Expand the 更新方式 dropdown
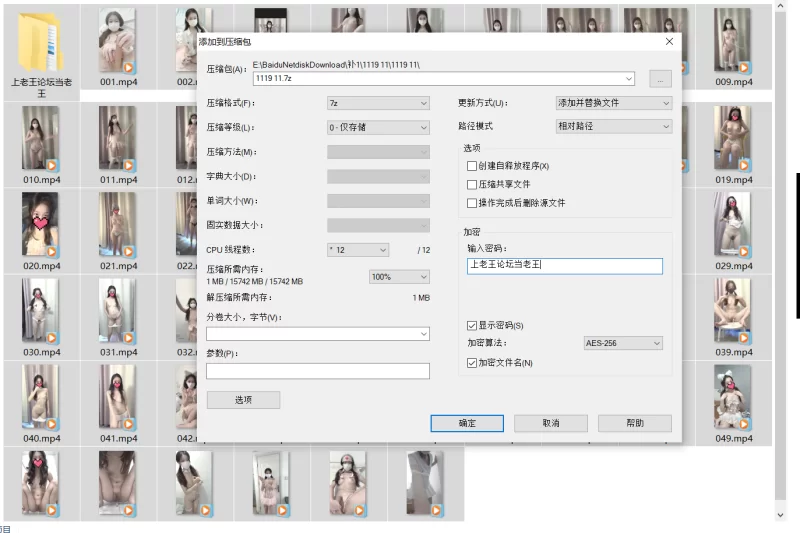800x533 pixels. 613,103
